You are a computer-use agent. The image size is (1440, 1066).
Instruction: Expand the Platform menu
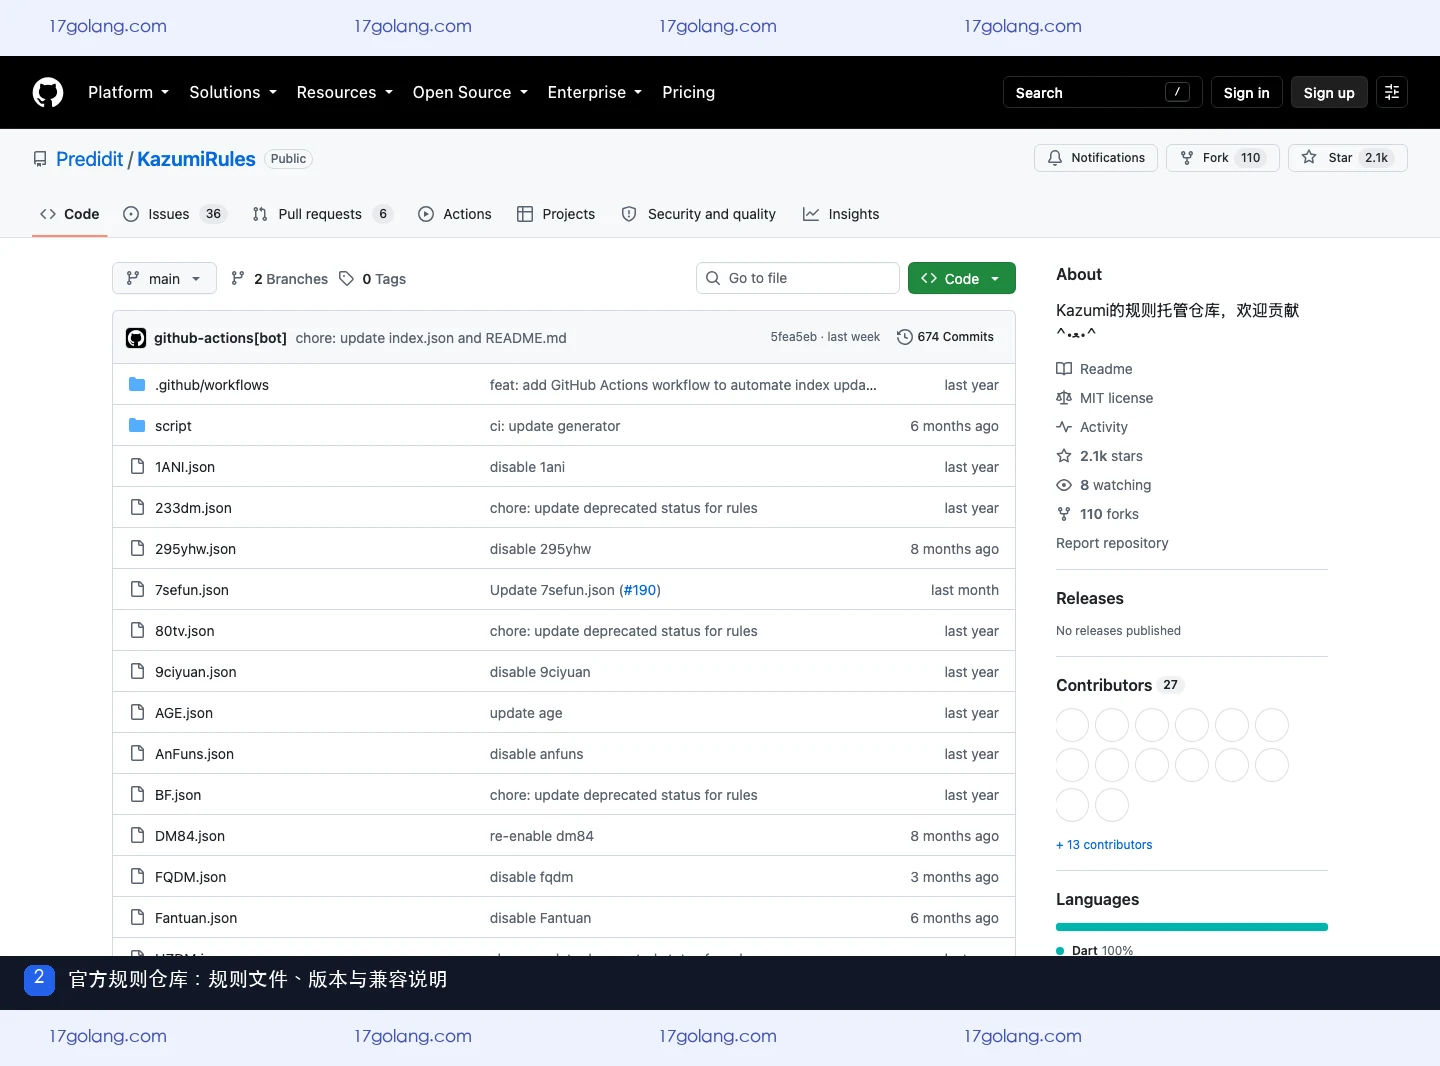[129, 92]
